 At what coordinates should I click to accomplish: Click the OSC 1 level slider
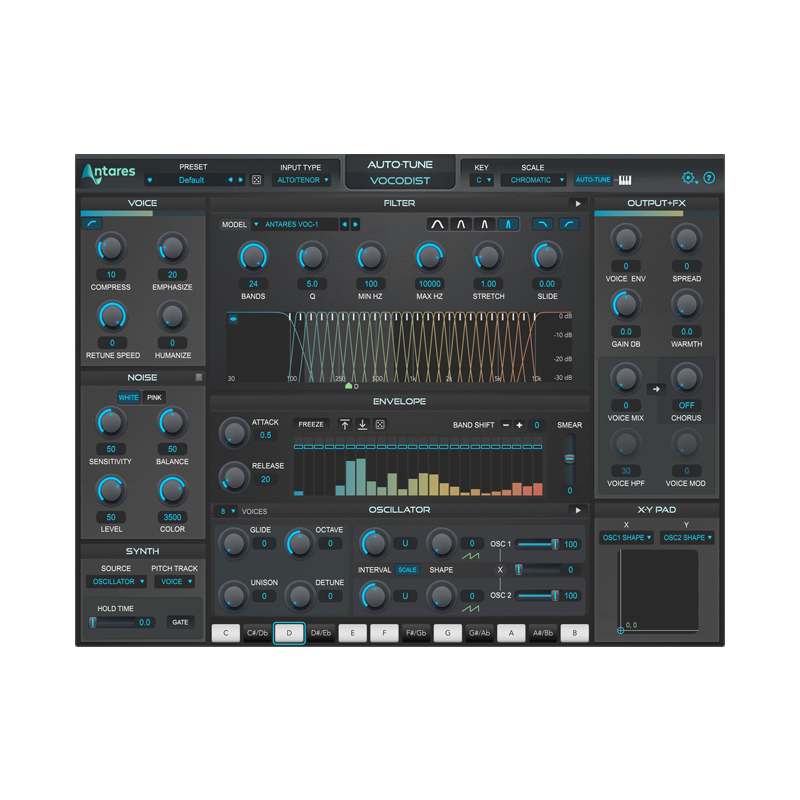pos(538,544)
